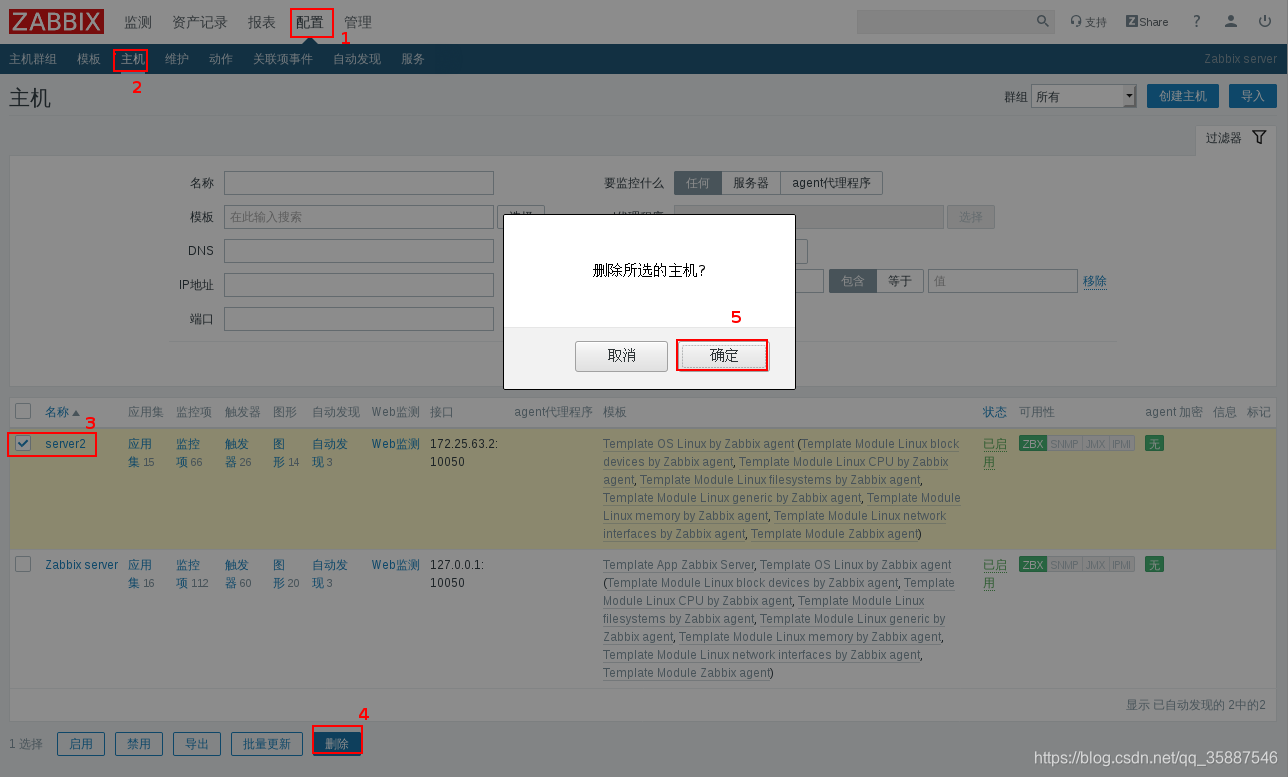Go to 自动发现 submenu
The height and width of the screenshot is (777, 1288).
[x=357, y=59]
